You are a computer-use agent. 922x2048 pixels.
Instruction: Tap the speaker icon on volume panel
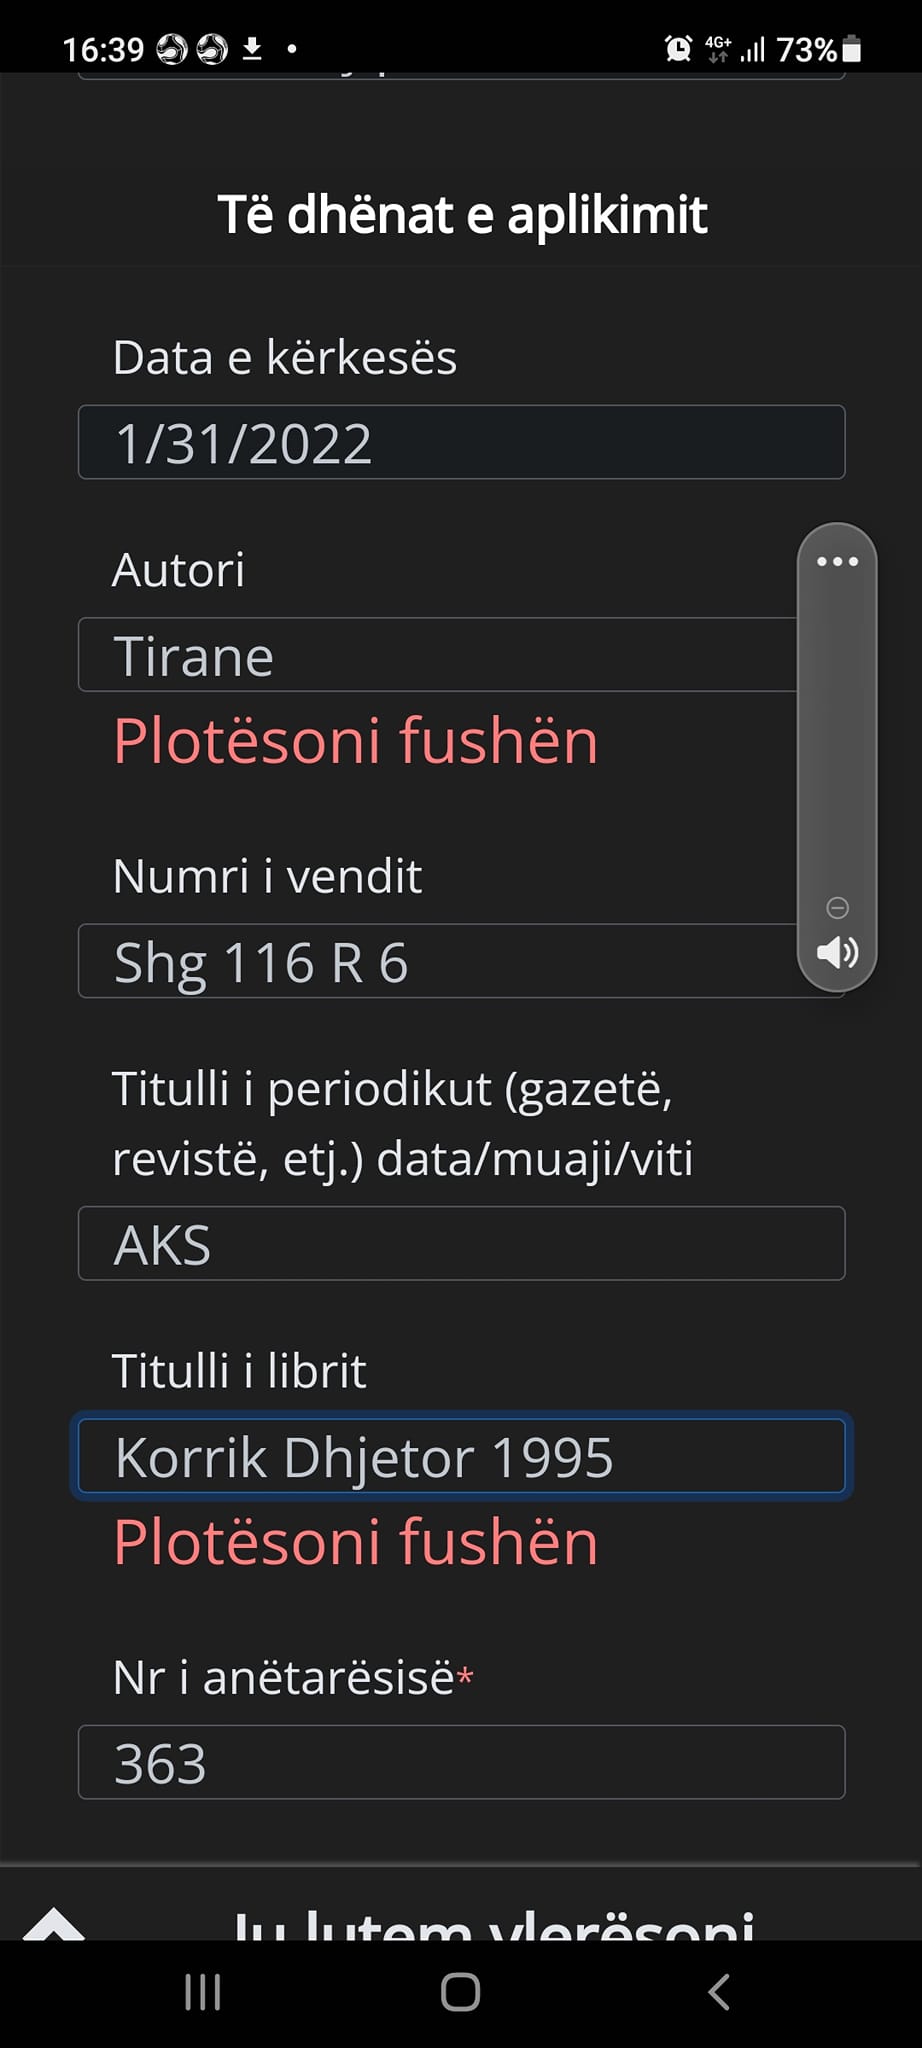(837, 952)
